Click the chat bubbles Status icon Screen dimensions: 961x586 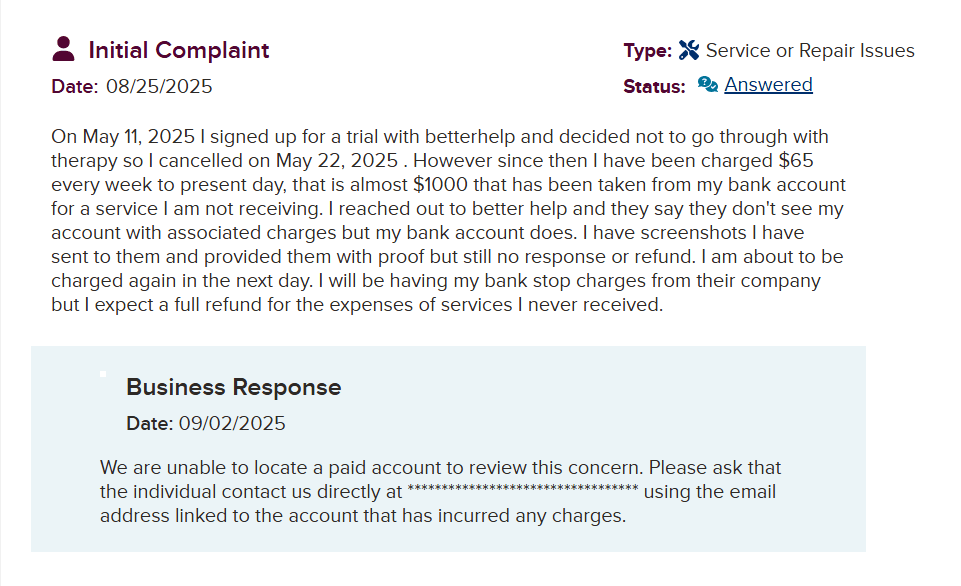pos(708,84)
